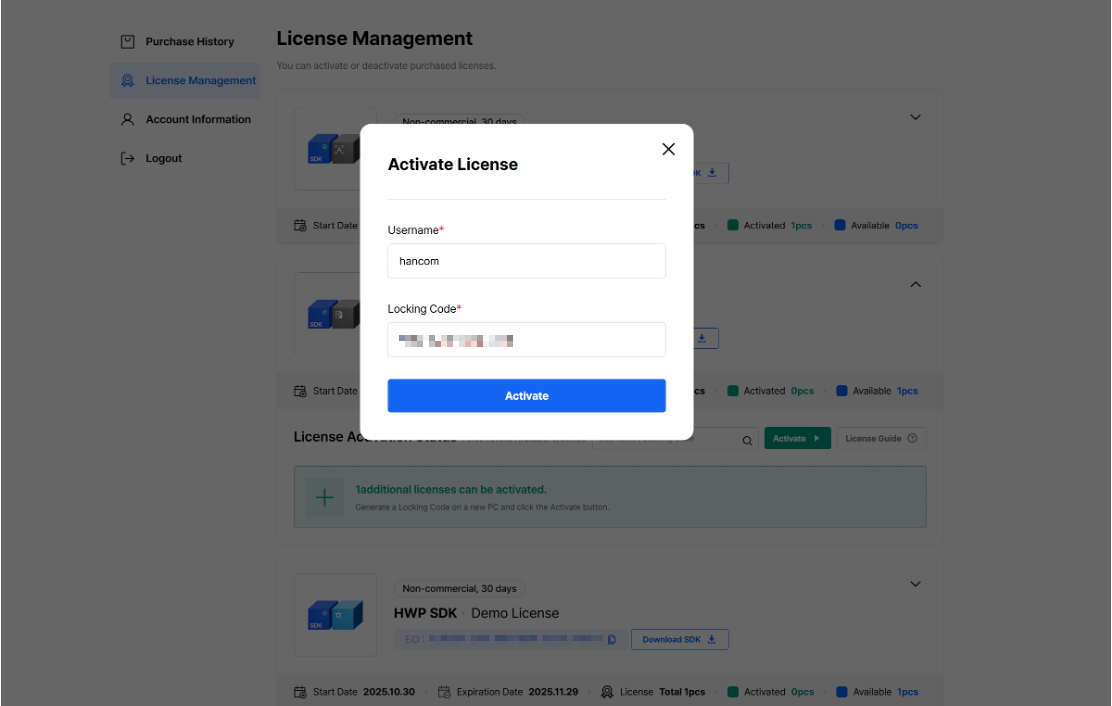Open the HWP SDK package thumbnail

tap(335, 615)
